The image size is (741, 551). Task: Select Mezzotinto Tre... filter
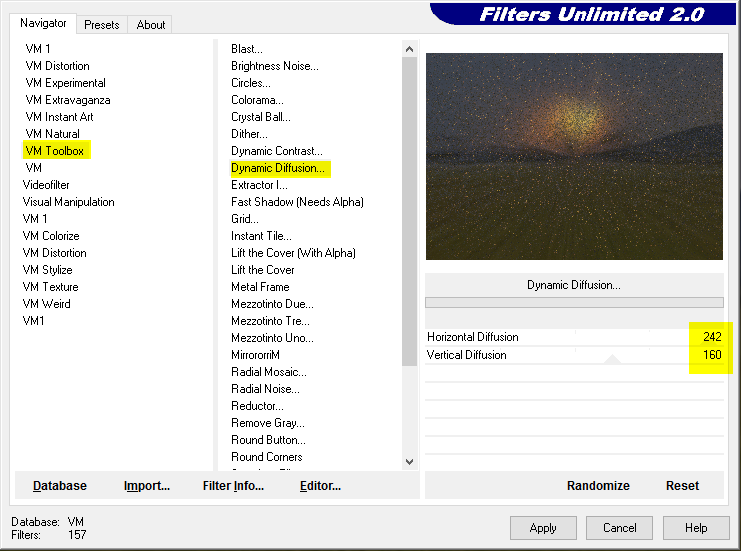click(x=270, y=321)
